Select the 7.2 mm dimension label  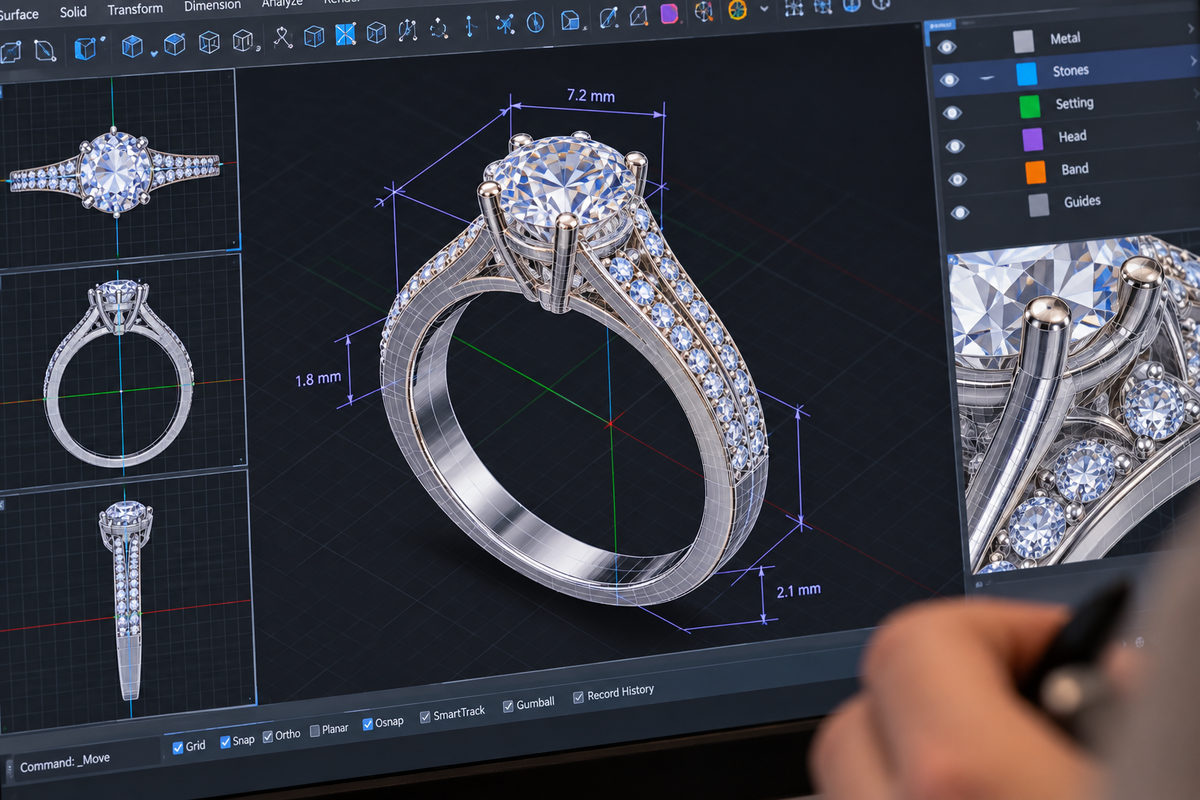tap(590, 97)
